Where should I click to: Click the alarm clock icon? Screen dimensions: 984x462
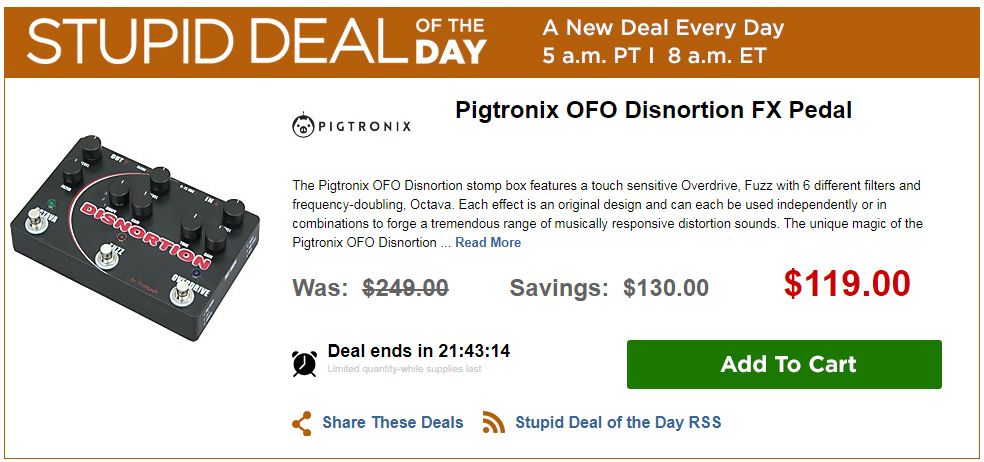[304, 363]
